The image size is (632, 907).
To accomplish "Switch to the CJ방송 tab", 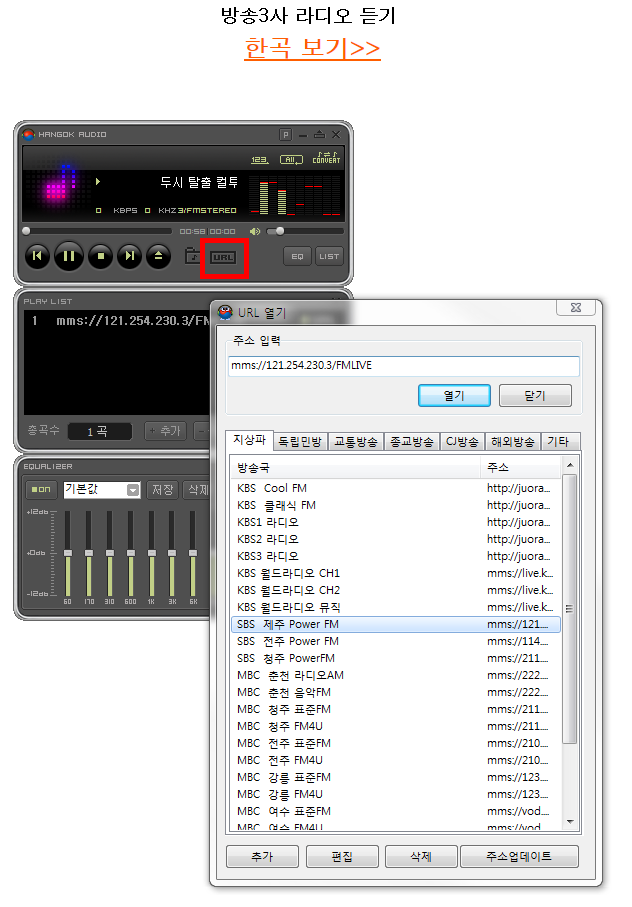I will pos(462,442).
